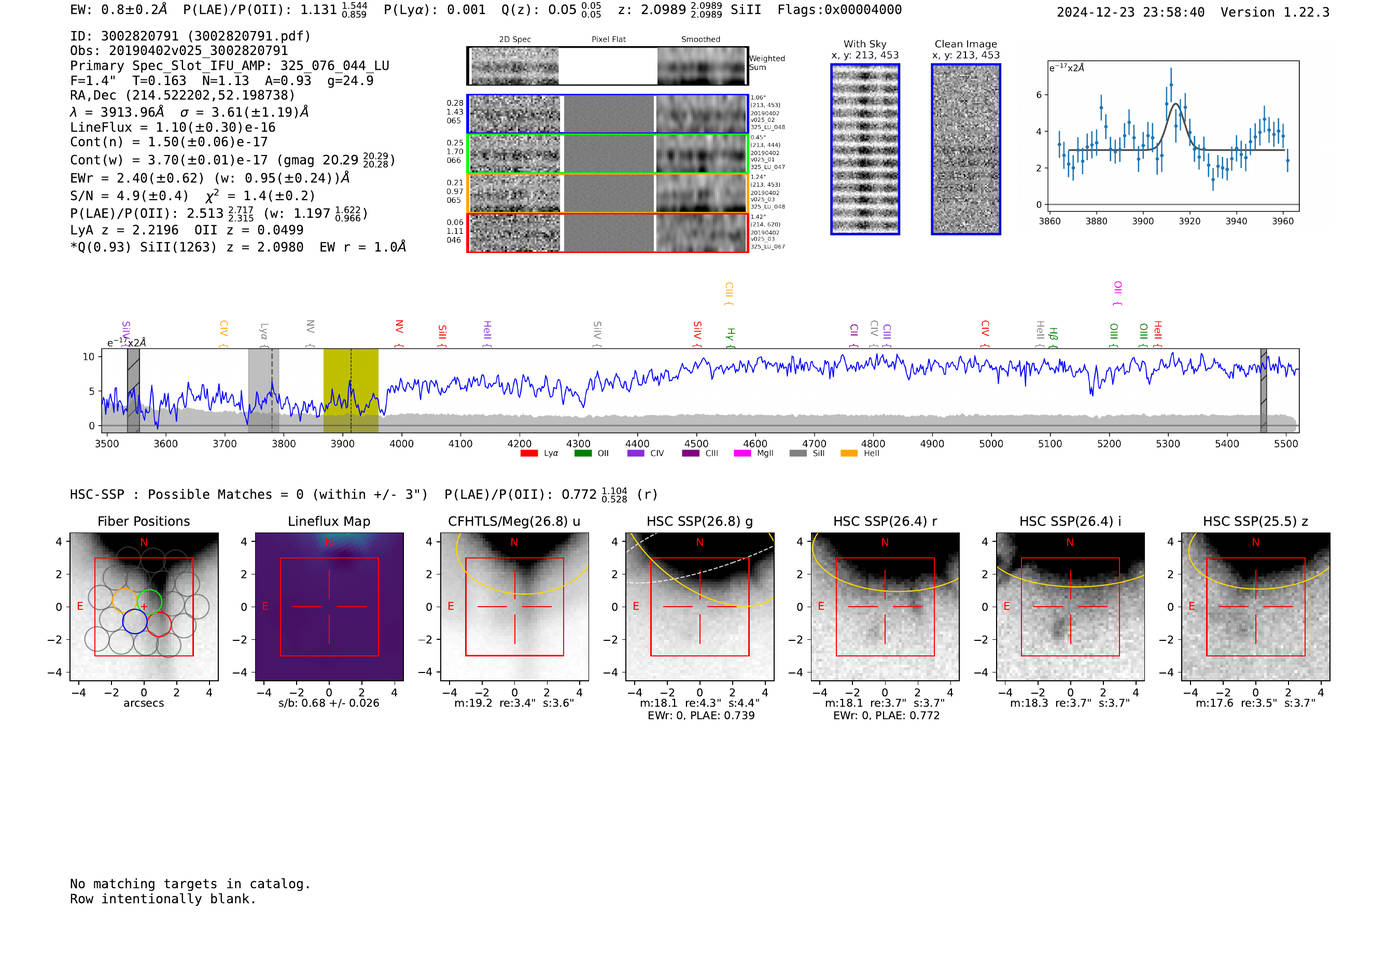Click the Flags:0x00004000 text
Viewport: 1400px width, 953px height.
coord(840,10)
